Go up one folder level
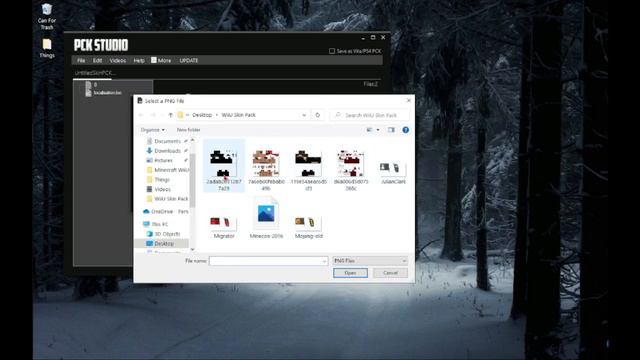Viewport: 640px width, 360px height. (171, 115)
